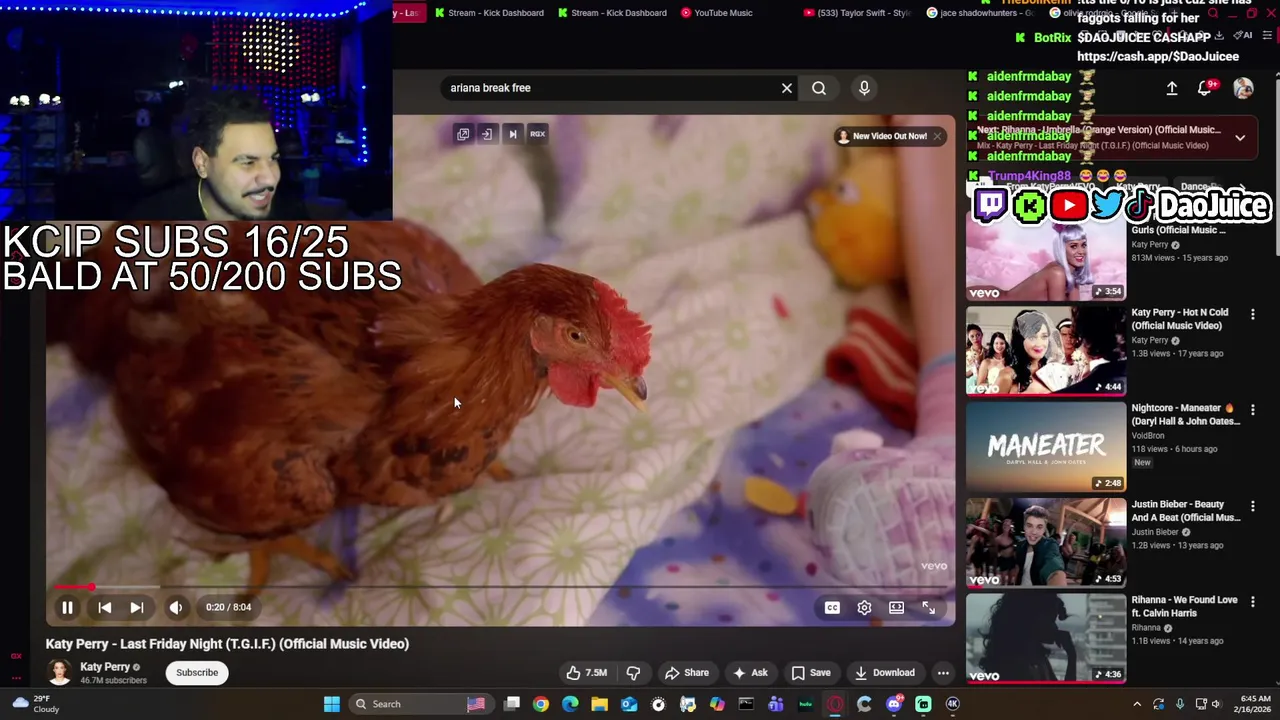The height and width of the screenshot is (720, 1280).
Task: Skip to the next video in player
Action: (137, 607)
